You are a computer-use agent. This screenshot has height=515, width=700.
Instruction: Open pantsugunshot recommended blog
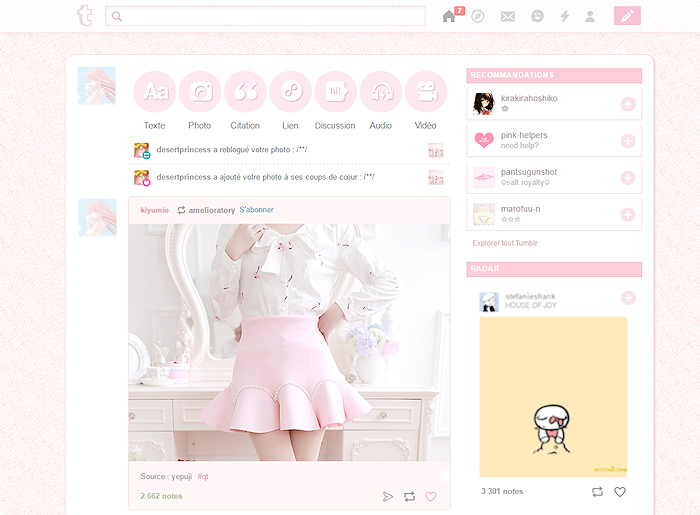pyautogui.click(x=529, y=172)
